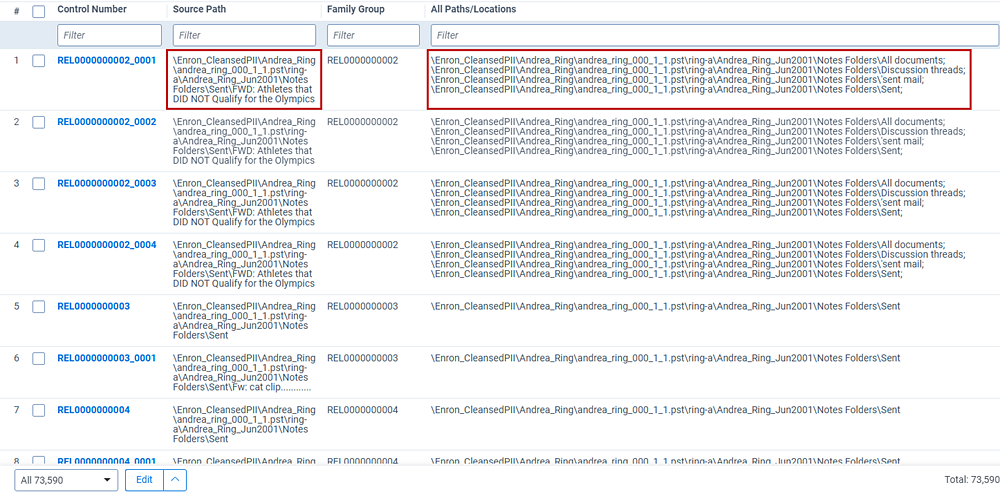Open the All 73,590 selection dropdown
Screen dimensions: 1000x494
coord(66,480)
